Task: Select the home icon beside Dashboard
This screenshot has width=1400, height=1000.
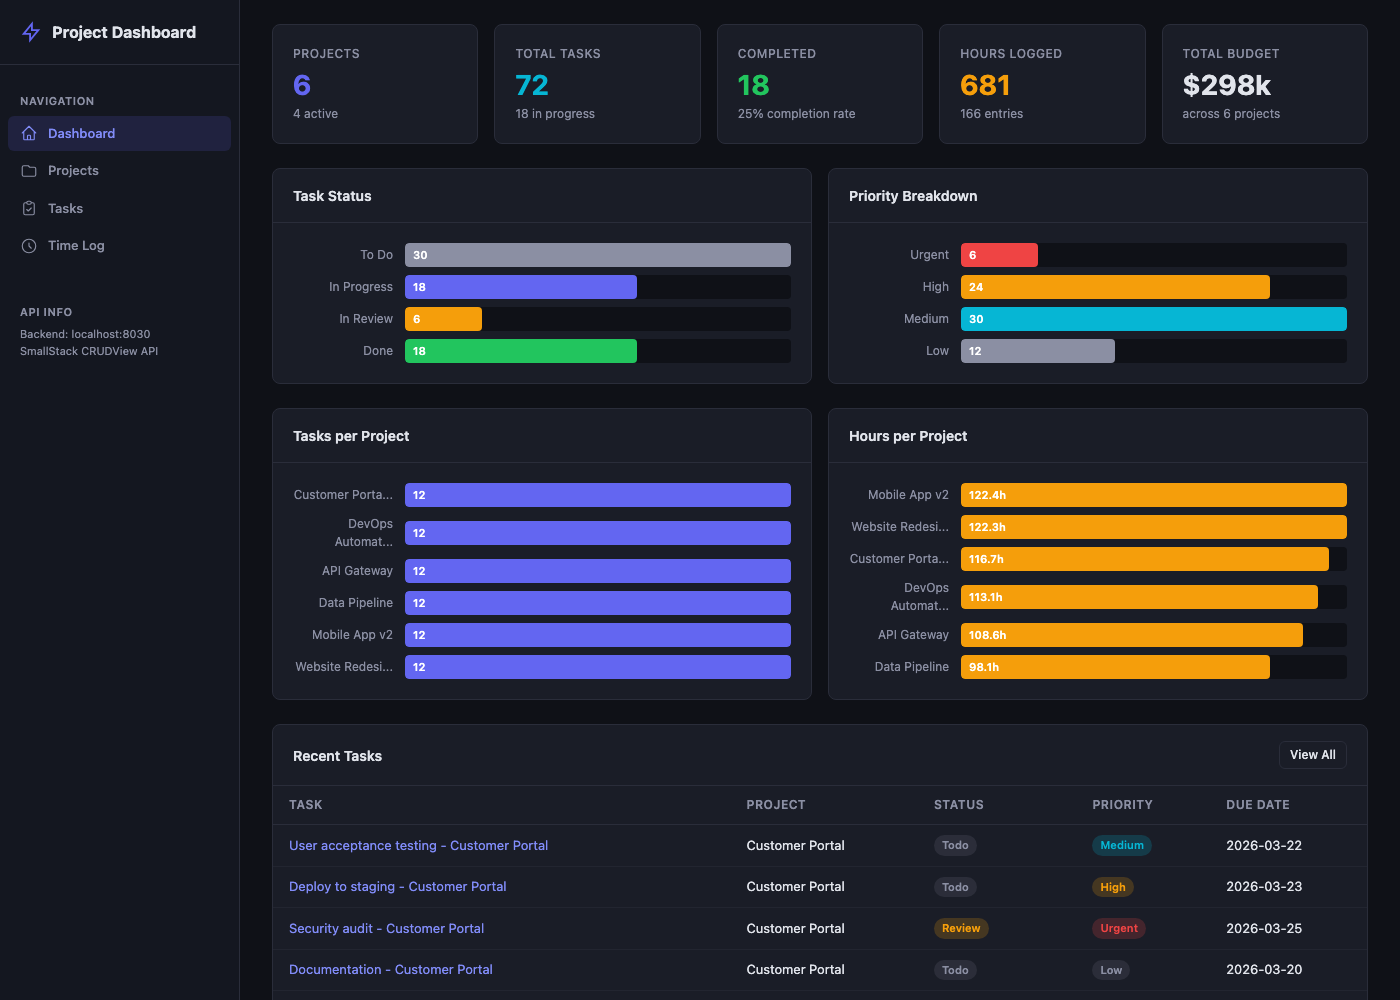Action: pyautogui.click(x=30, y=133)
